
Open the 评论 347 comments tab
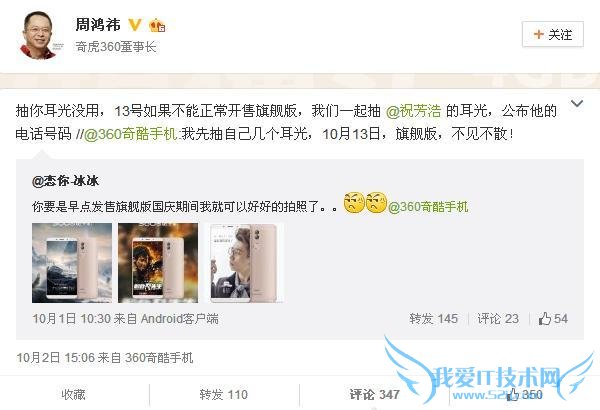[374, 394]
